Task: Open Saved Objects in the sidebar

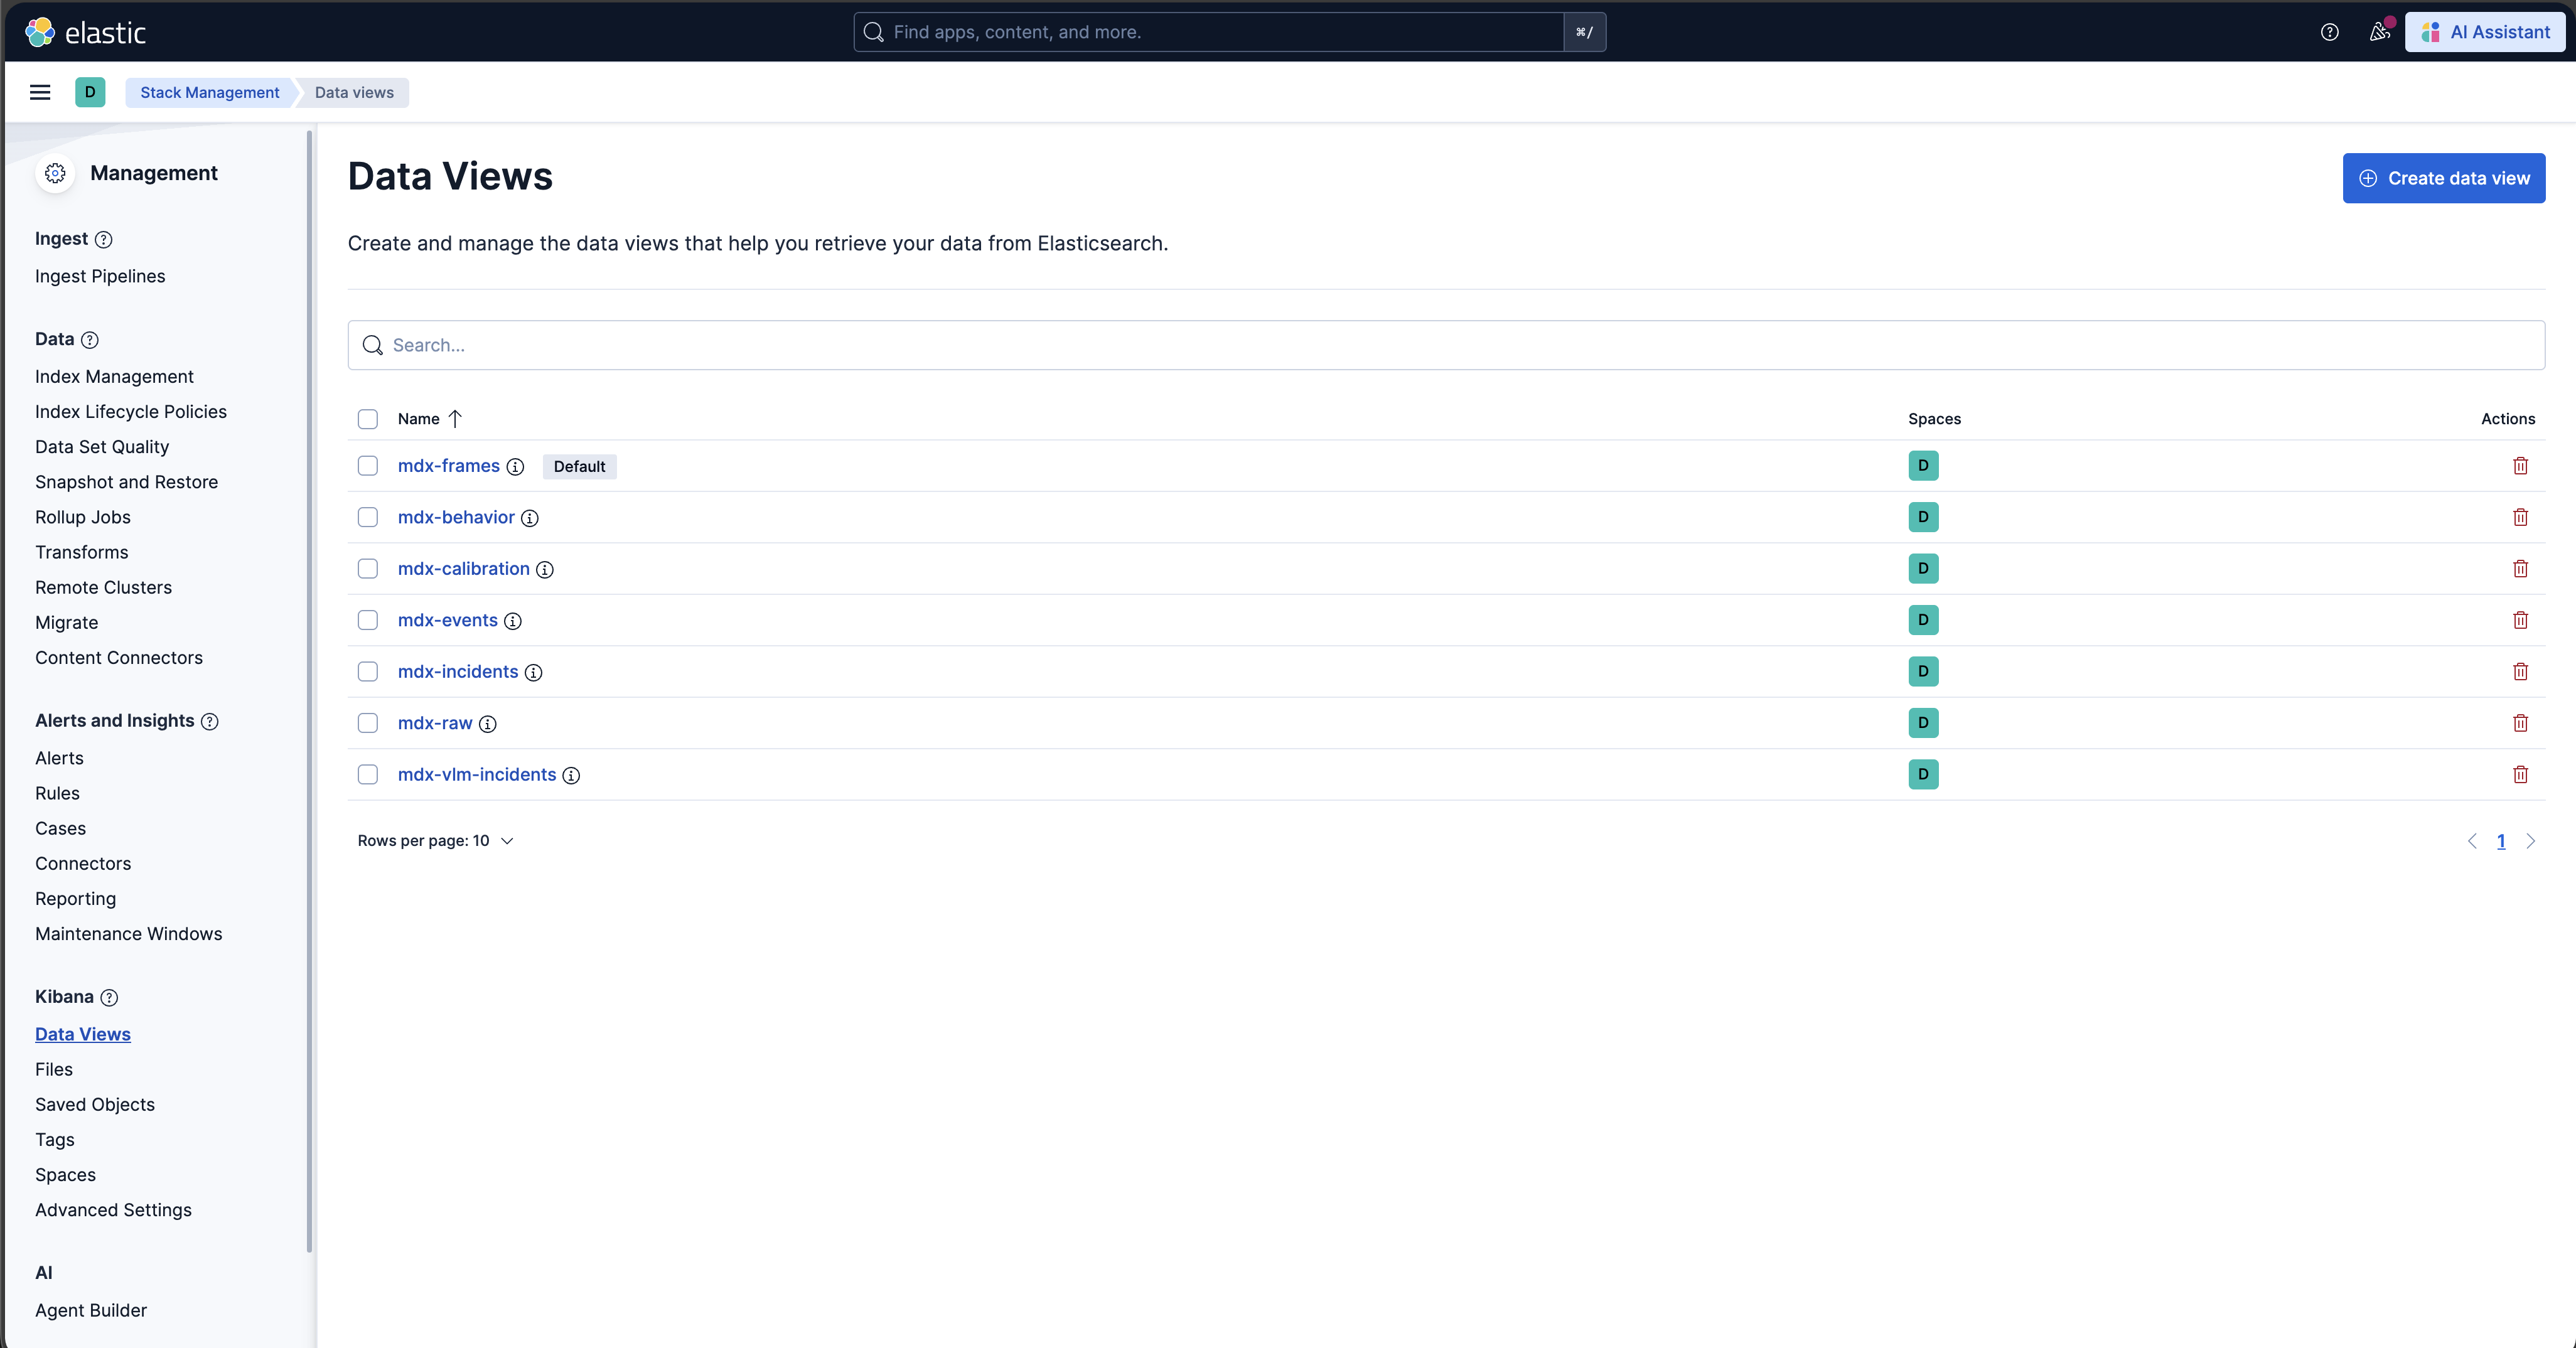Action: pyautogui.click(x=95, y=1104)
